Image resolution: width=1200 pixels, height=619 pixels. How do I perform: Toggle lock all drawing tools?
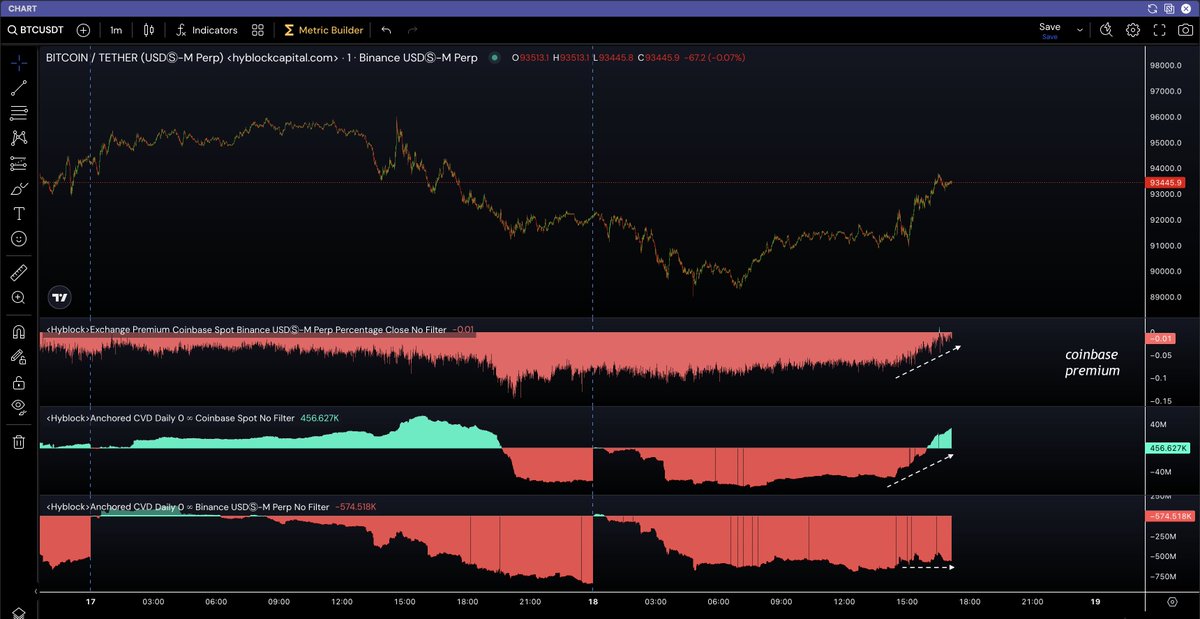click(x=19, y=383)
